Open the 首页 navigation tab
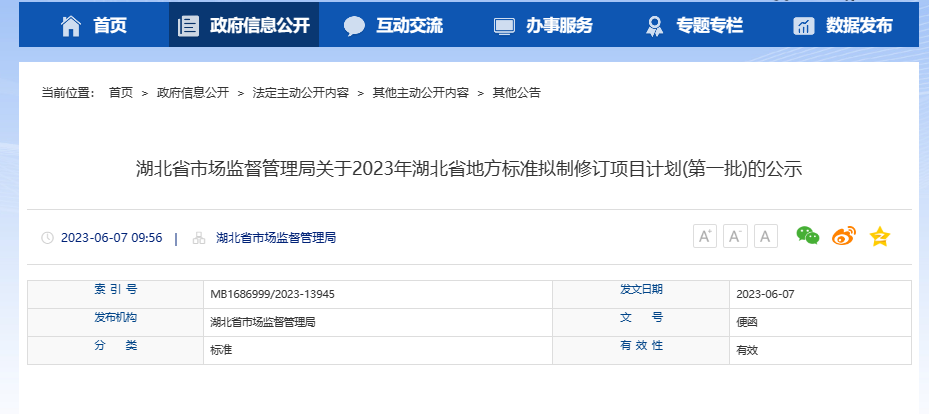The image size is (929, 414). pos(94,25)
